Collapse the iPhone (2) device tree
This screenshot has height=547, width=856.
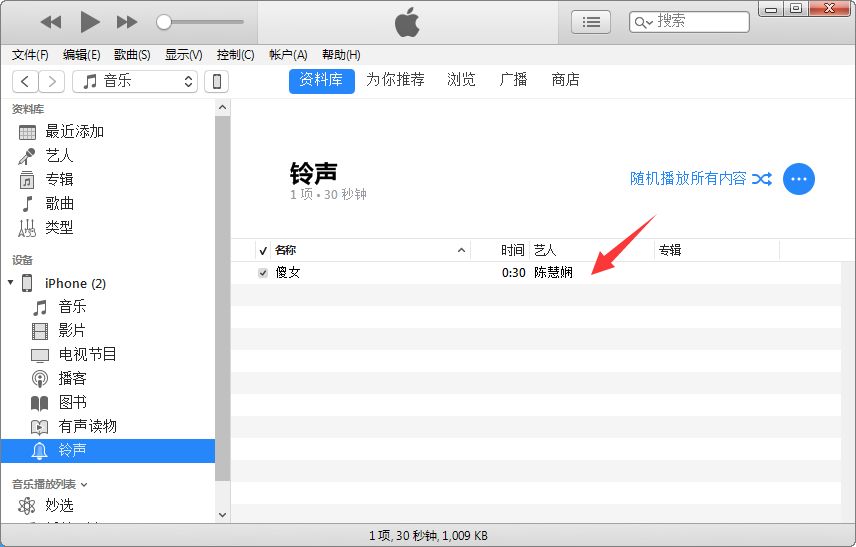11,283
